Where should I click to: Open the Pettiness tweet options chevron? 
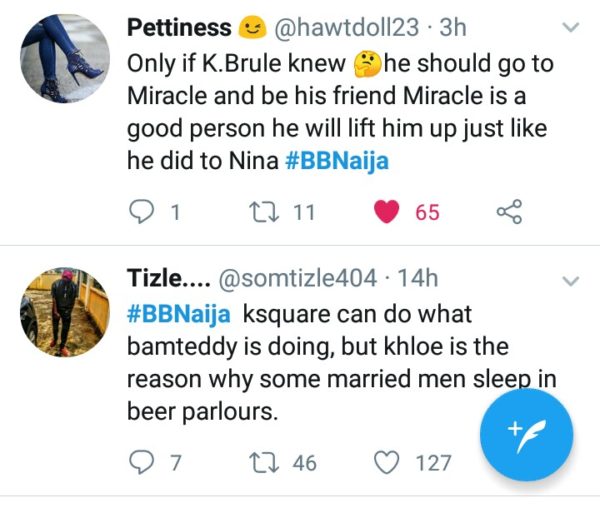[x=571, y=28]
